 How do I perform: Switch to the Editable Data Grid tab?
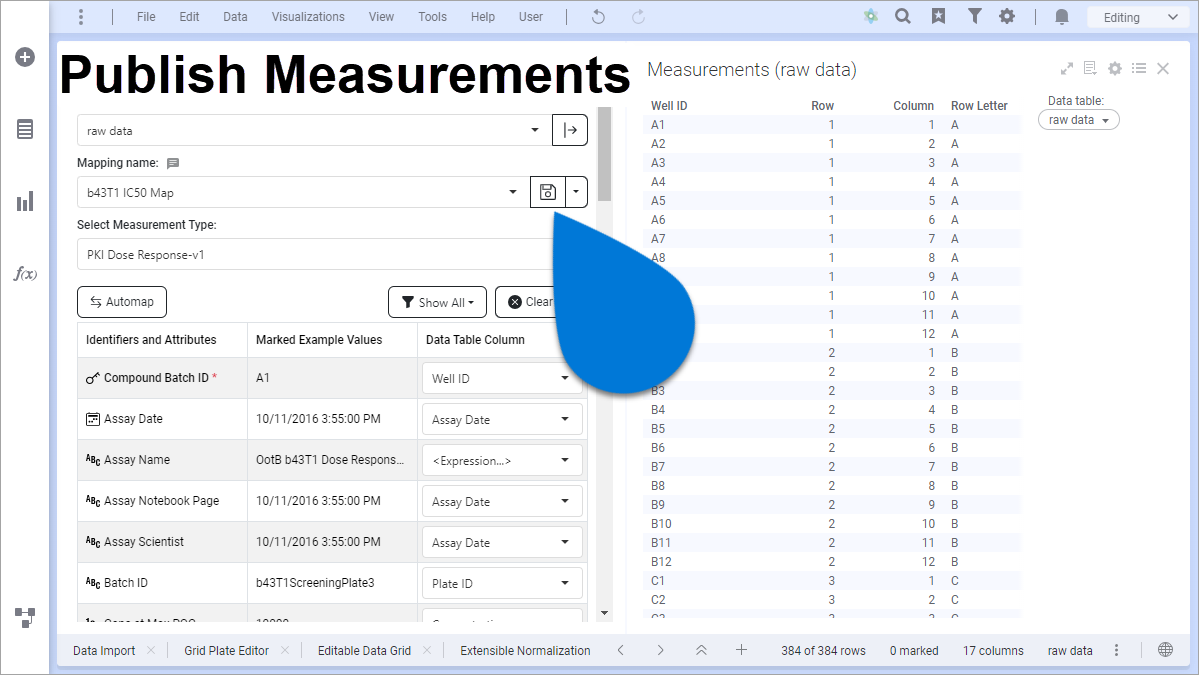tap(364, 651)
